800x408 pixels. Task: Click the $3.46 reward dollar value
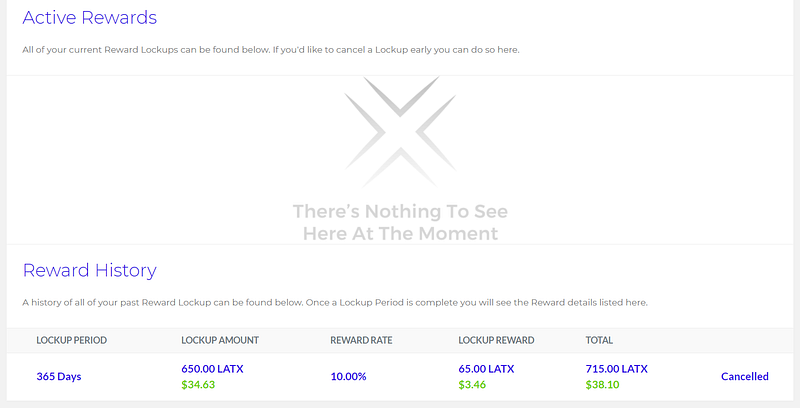[471, 384]
